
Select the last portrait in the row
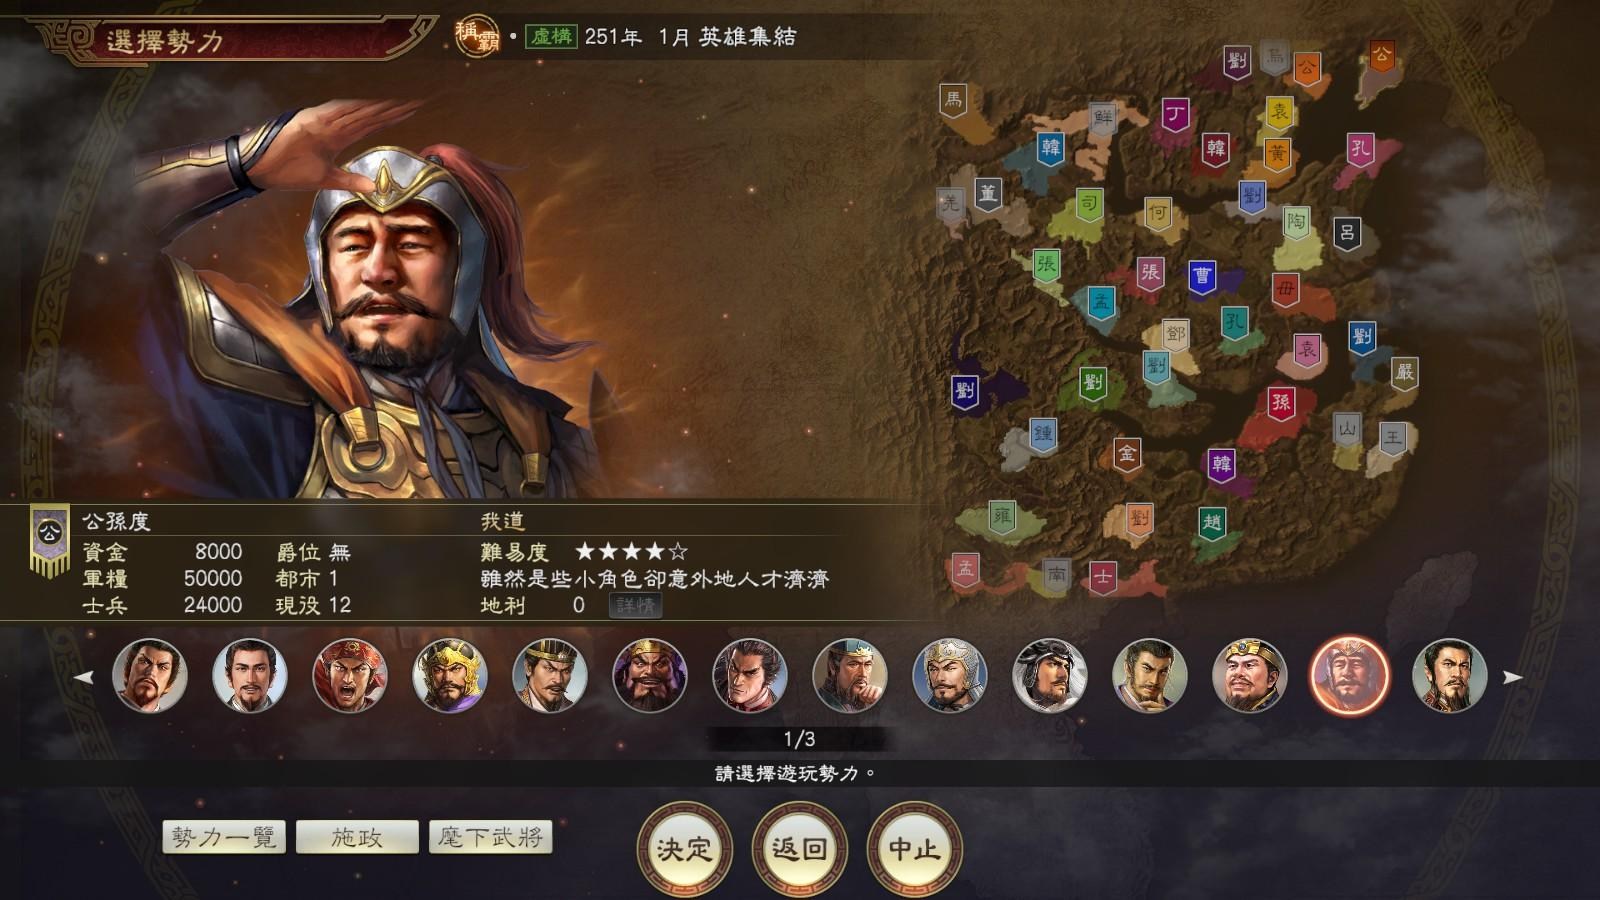point(1450,676)
